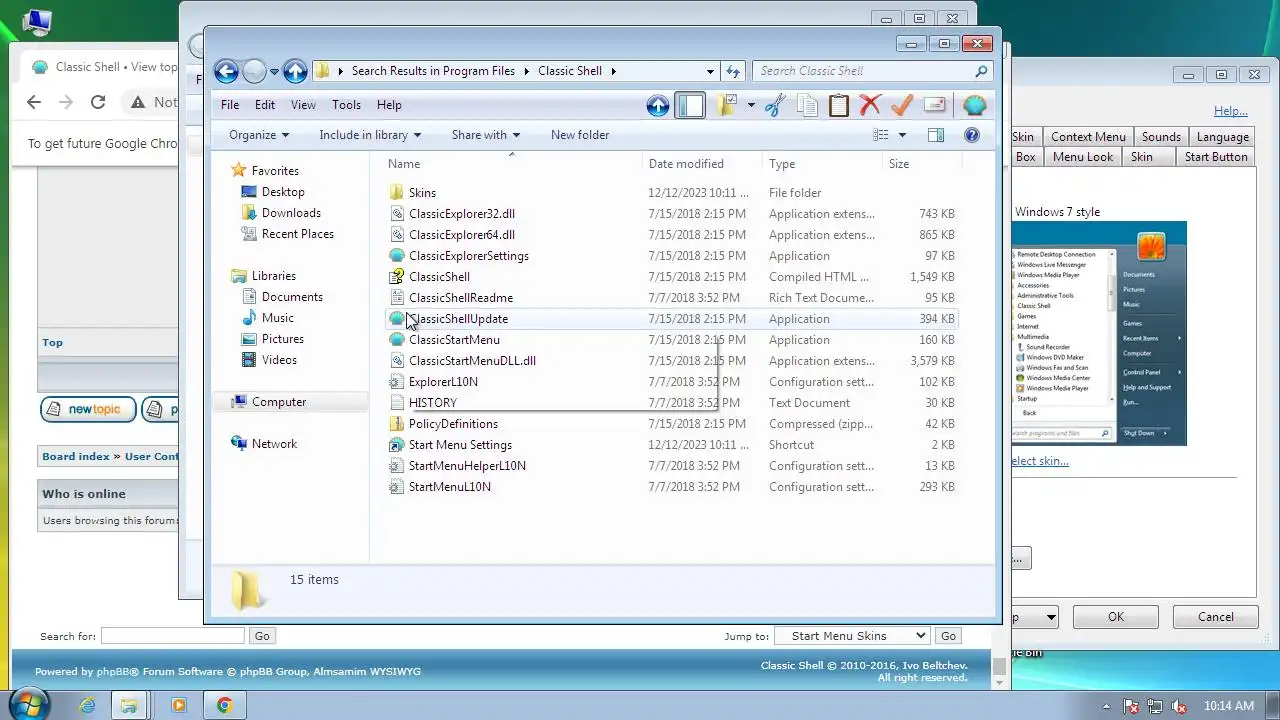The image size is (1280, 720).
Task: Click the blue Help question mark icon
Action: [x=972, y=135]
